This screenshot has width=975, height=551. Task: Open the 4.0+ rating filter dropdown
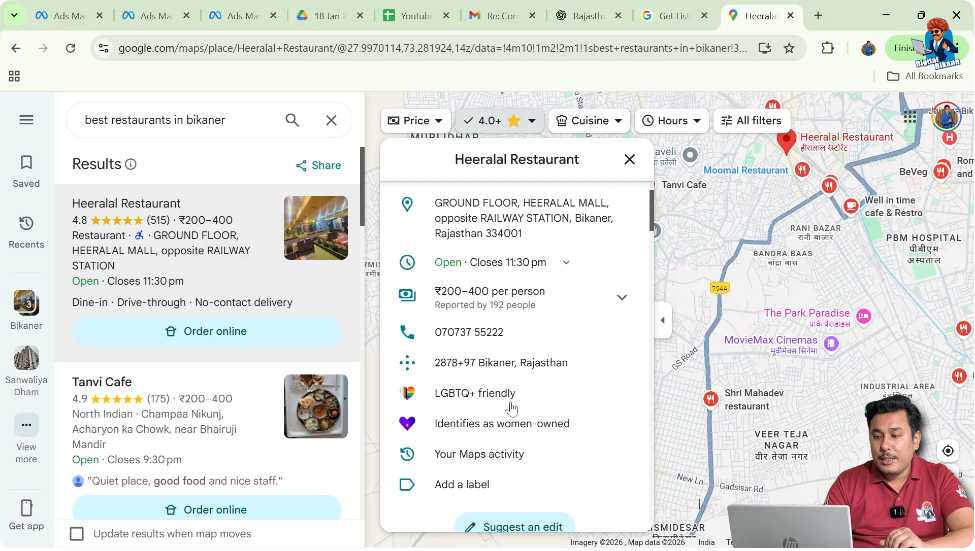click(x=499, y=121)
